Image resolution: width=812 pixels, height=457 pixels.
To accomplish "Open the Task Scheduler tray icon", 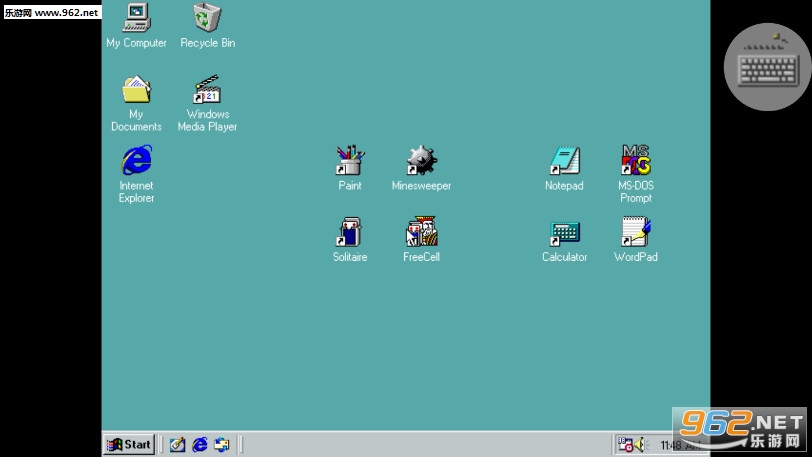I will click(625, 445).
